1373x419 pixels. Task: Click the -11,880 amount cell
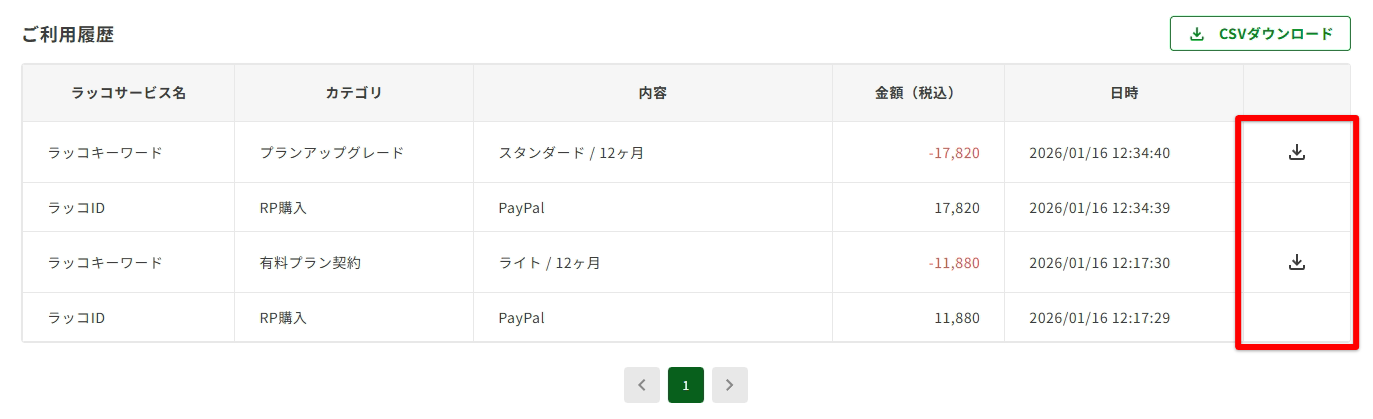[x=953, y=263]
